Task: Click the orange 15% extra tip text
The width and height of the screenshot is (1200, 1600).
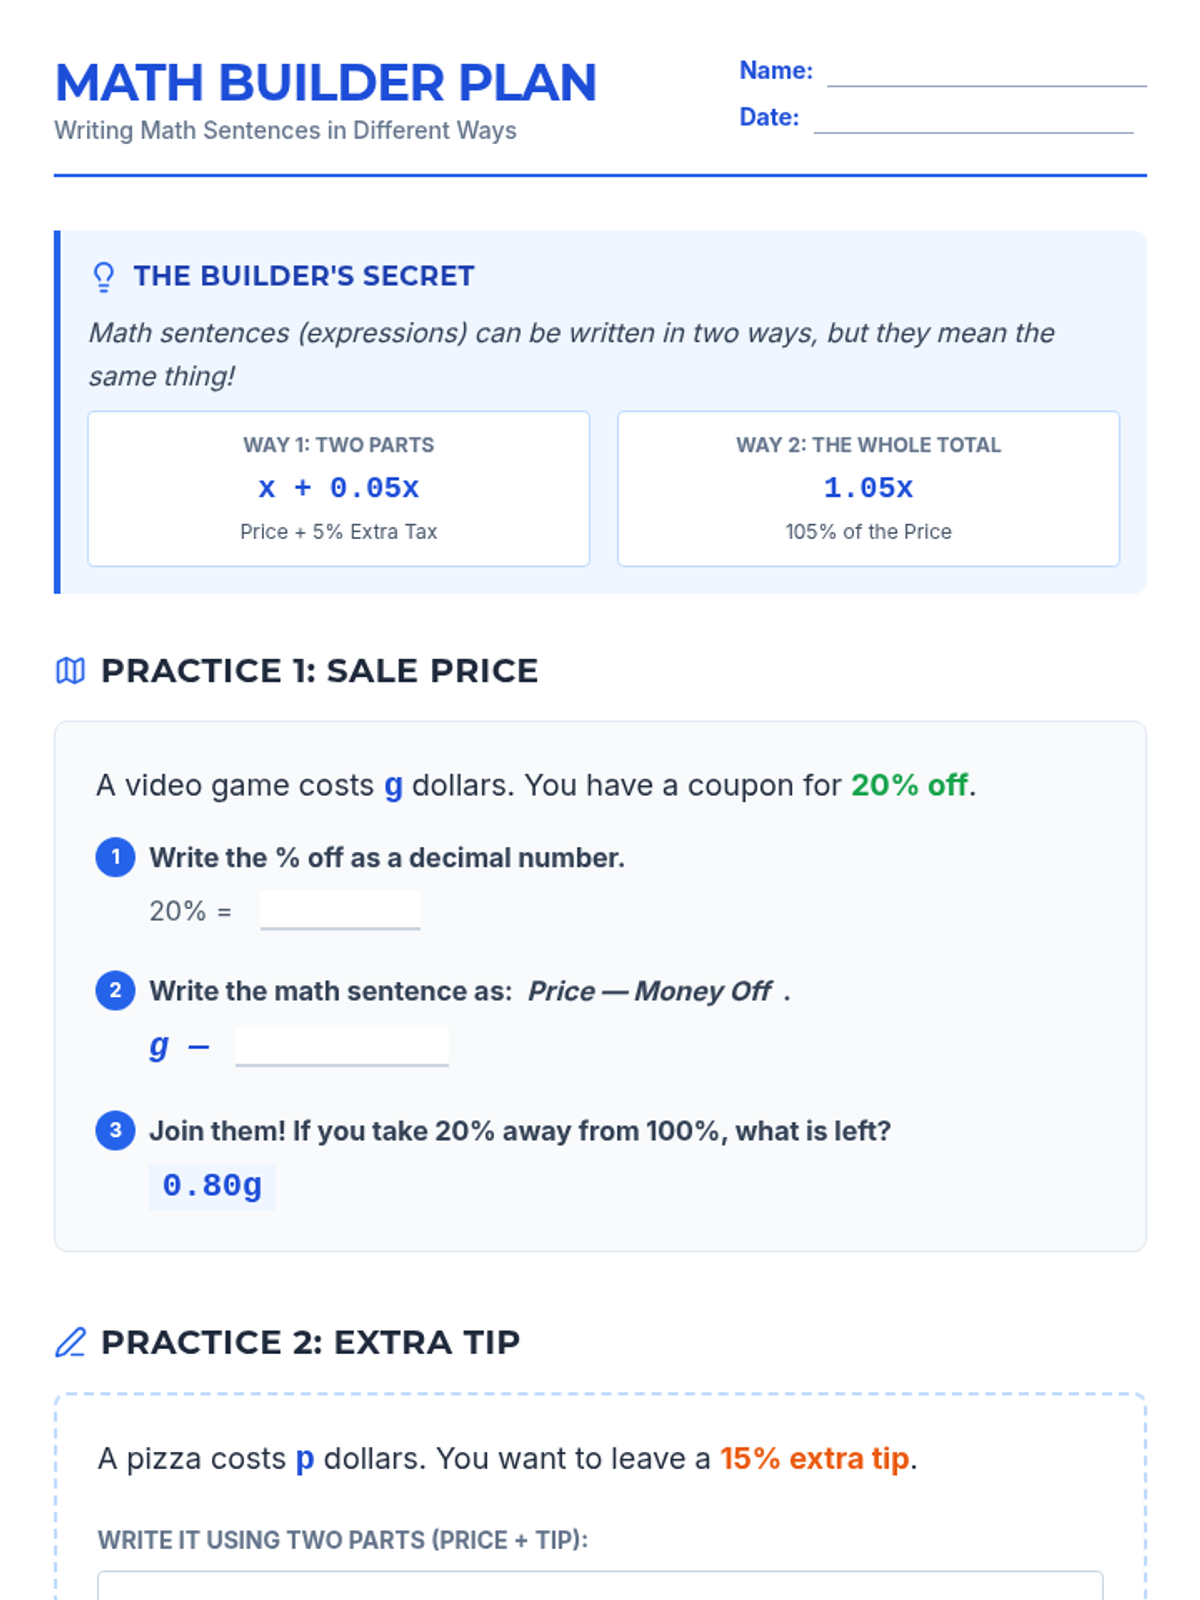Action: point(815,1458)
